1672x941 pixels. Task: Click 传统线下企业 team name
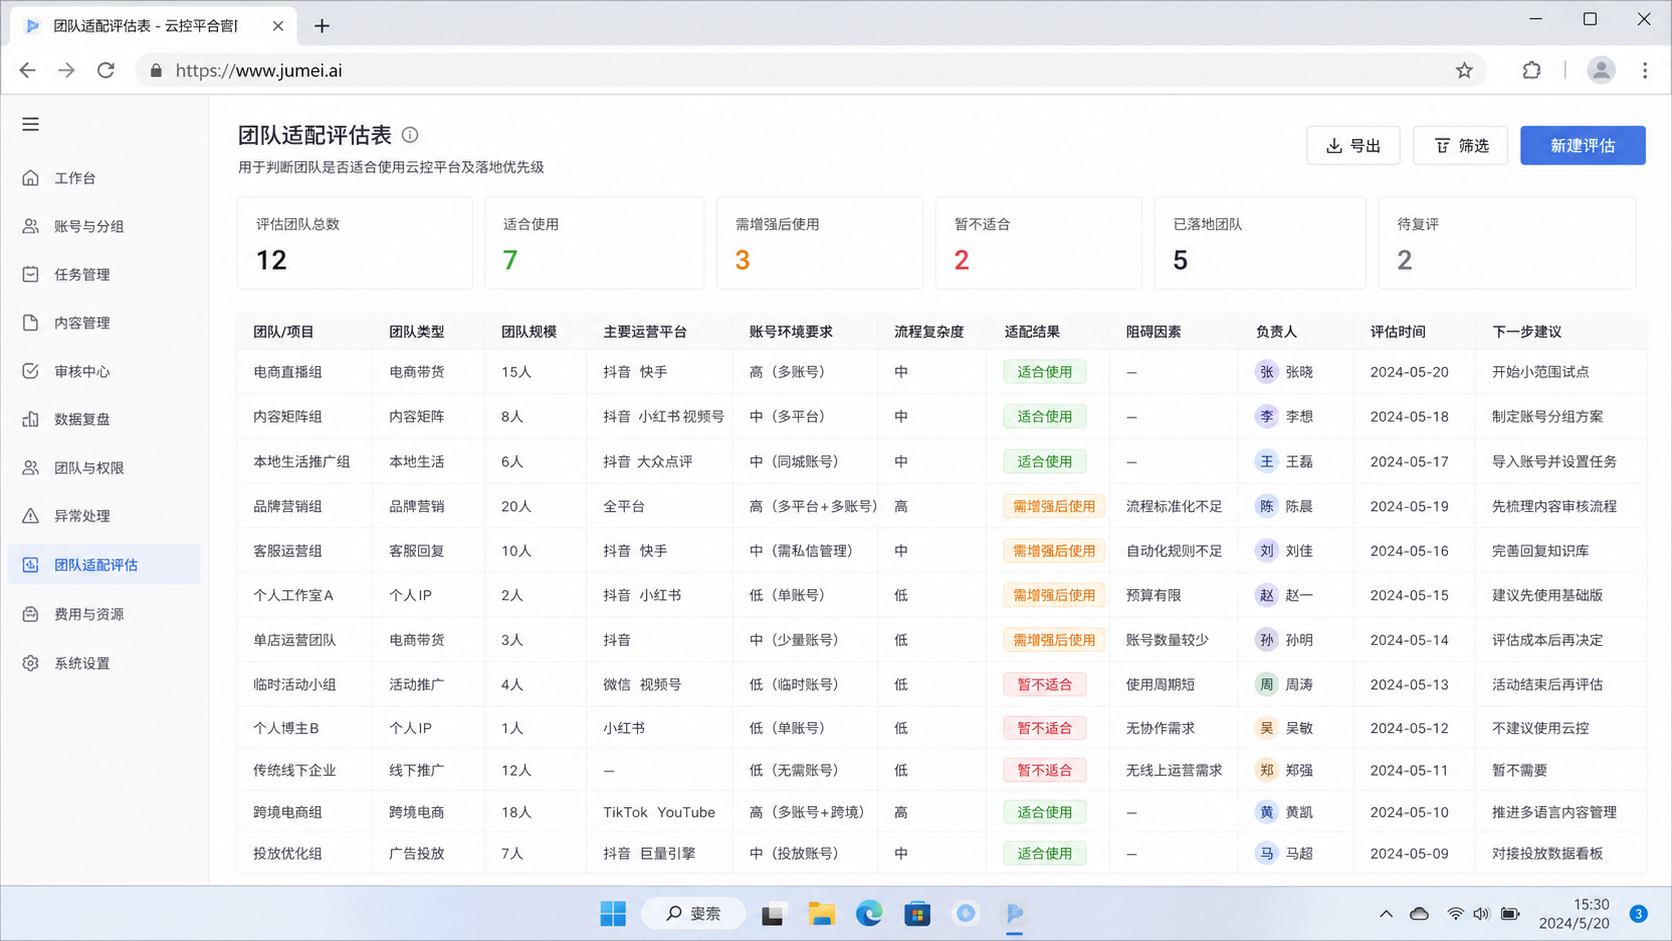coord(295,770)
